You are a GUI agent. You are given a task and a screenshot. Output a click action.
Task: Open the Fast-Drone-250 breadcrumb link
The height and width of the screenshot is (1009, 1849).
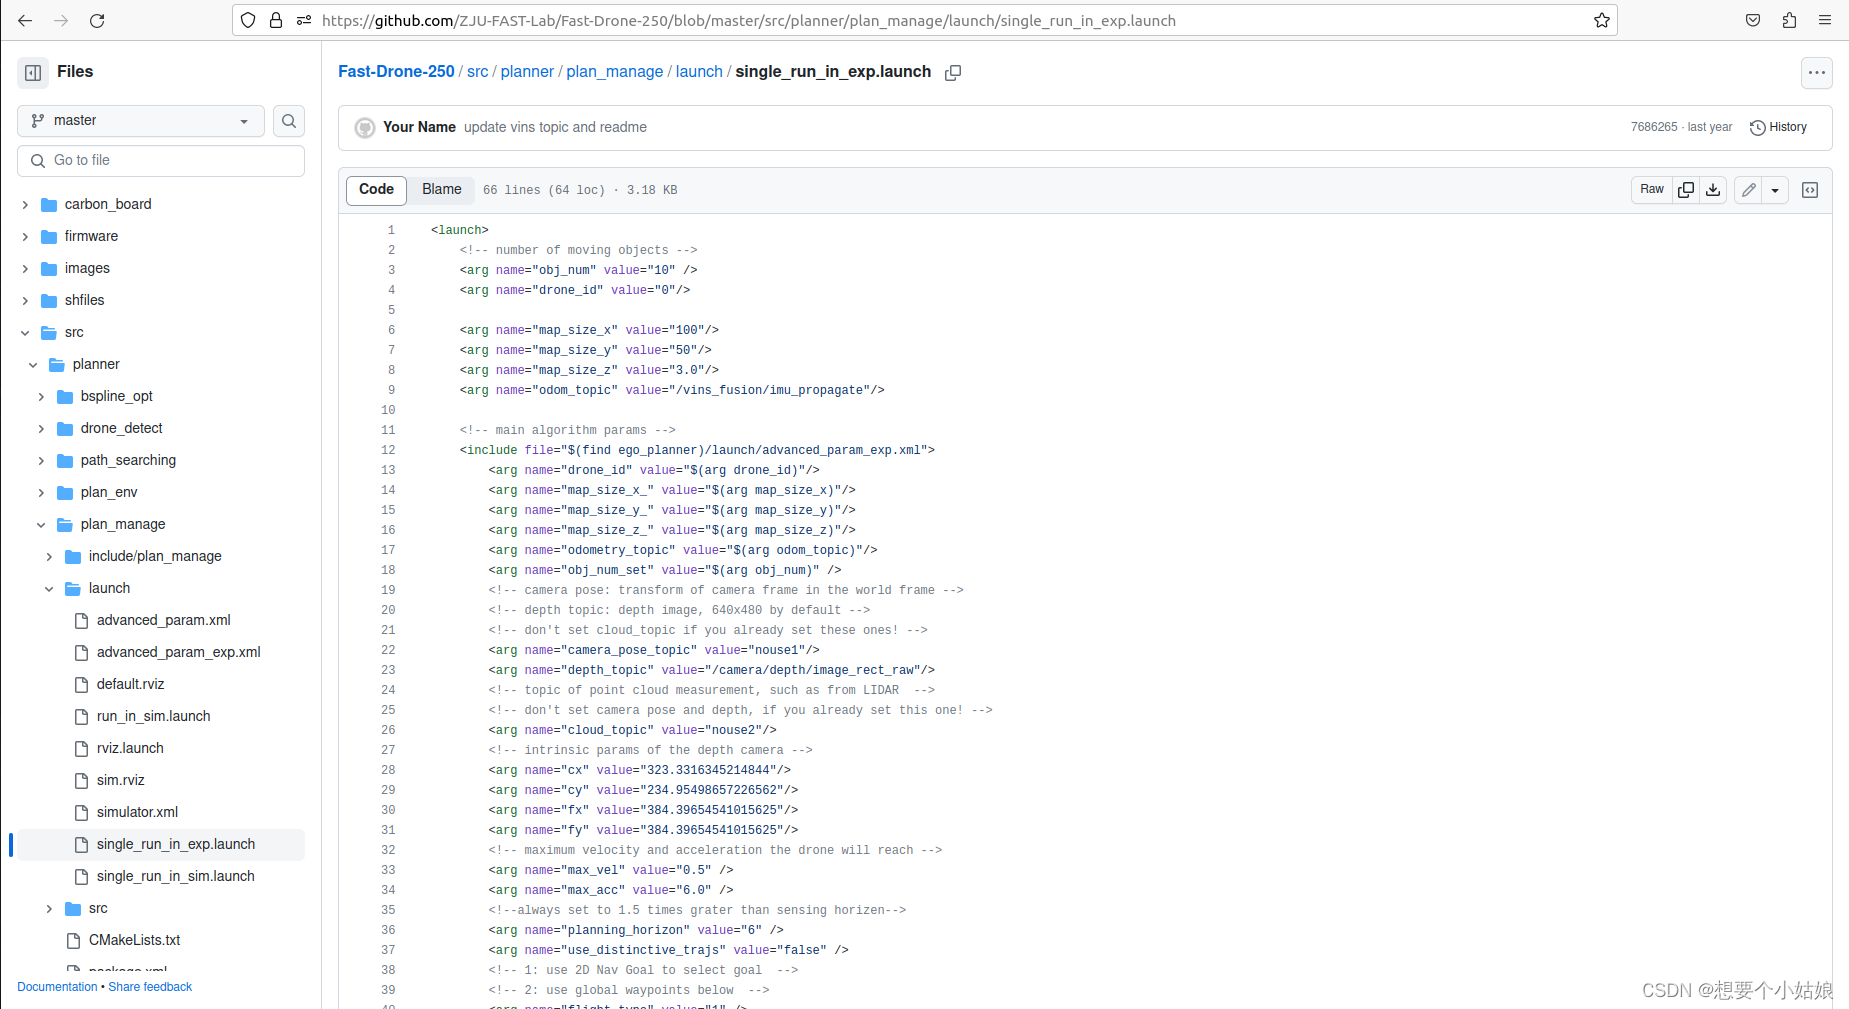pyautogui.click(x=396, y=72)
